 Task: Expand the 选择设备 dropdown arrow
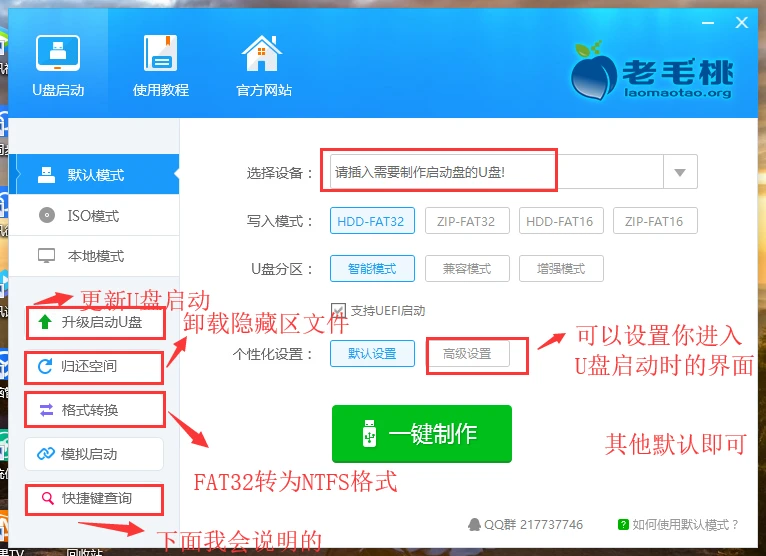coord(680,172)
